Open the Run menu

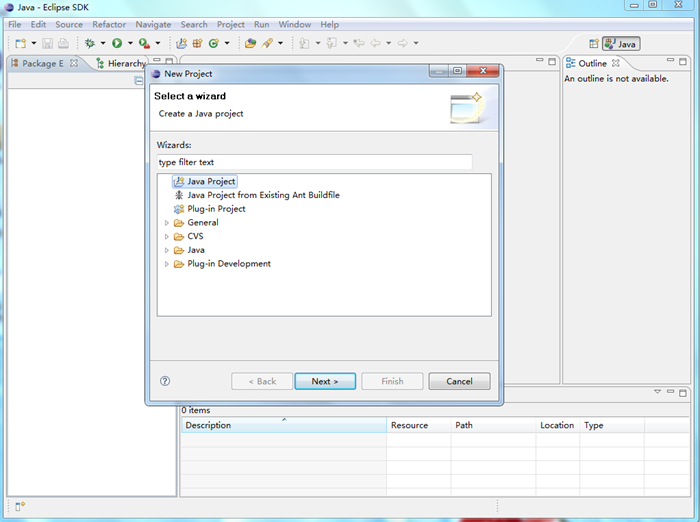[x=261, y=25]
